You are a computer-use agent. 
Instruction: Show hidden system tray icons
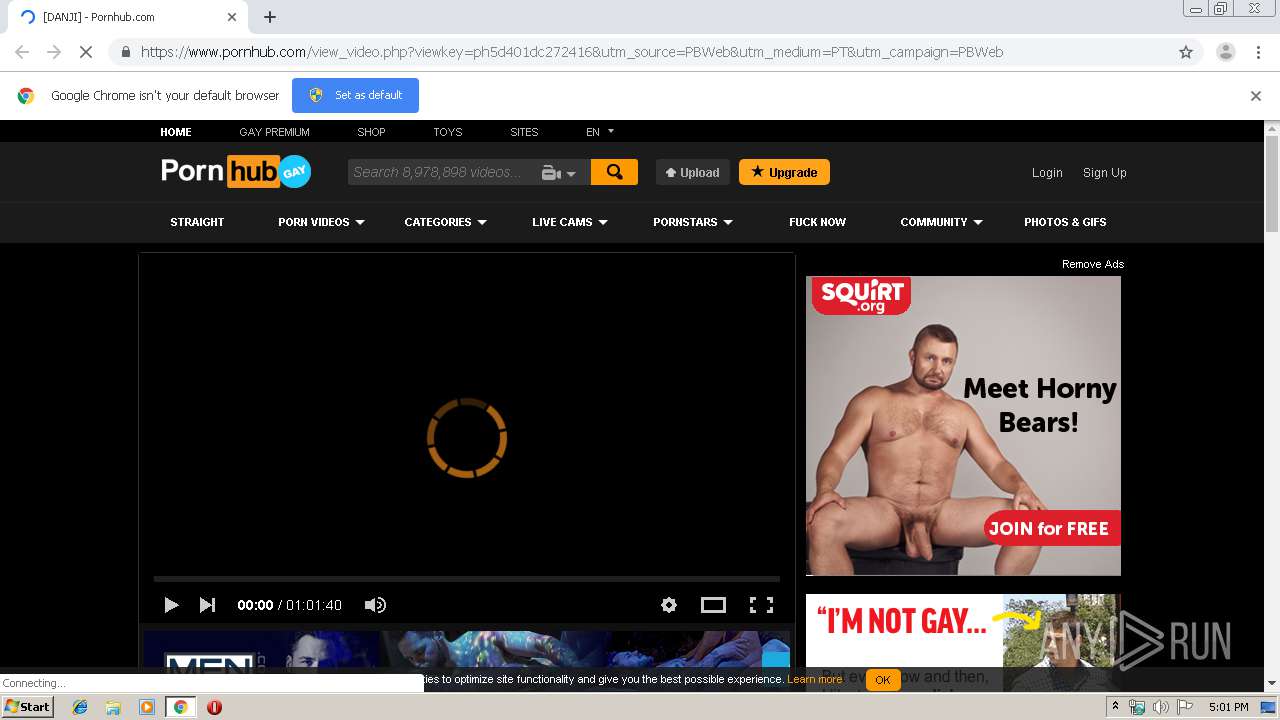[x=1115, y=707]
